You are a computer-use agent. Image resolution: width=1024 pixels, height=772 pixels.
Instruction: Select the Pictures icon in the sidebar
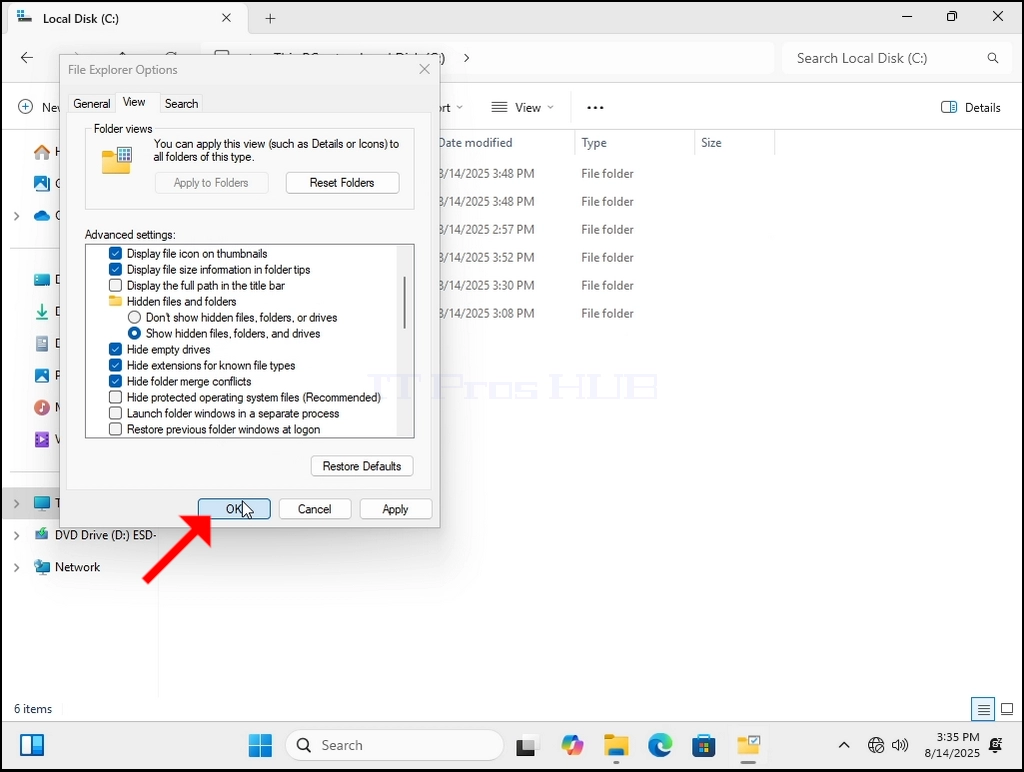point(42,376)
